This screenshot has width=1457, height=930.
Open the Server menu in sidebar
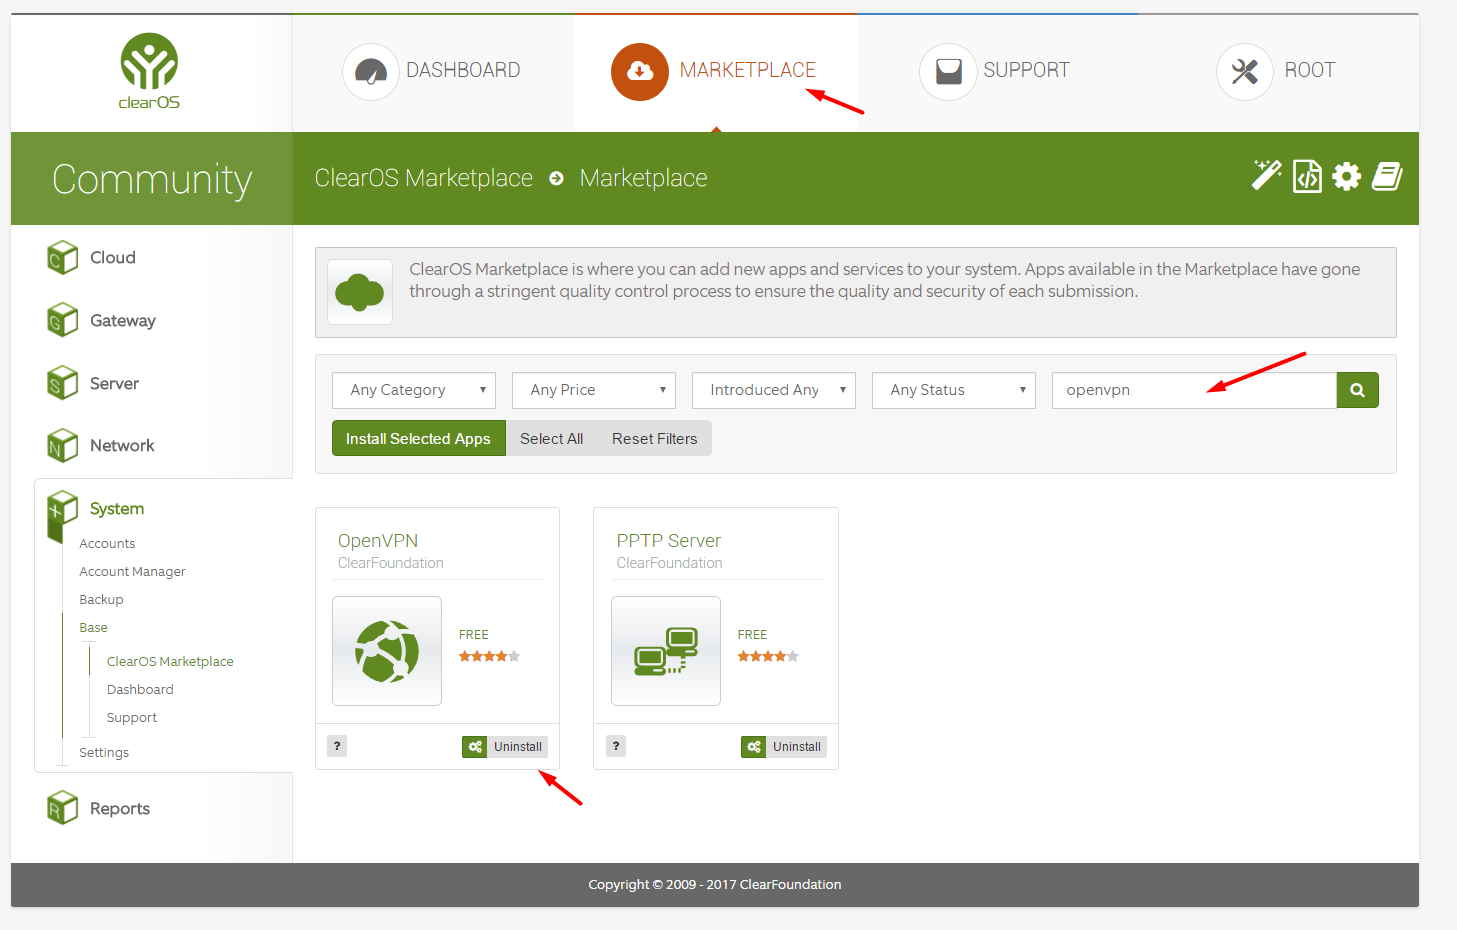pyautogui.click(x=115, y=383)
